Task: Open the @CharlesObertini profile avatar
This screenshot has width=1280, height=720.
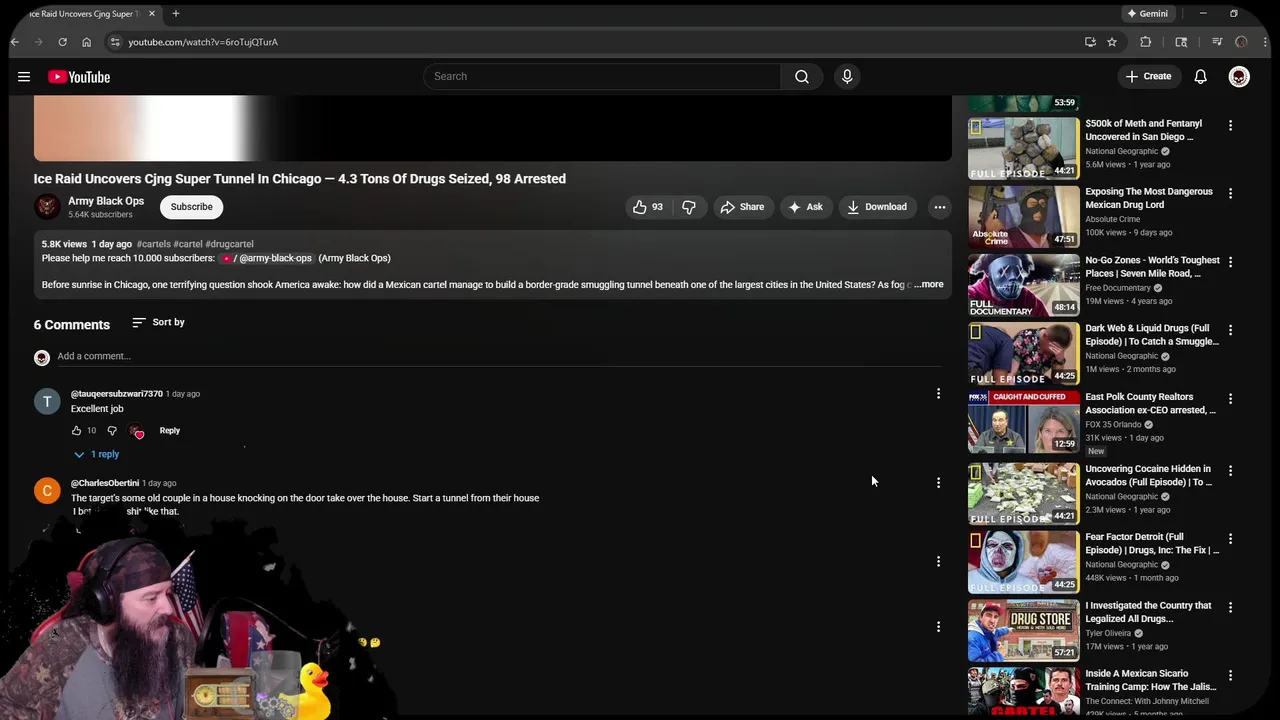Action: (x=47, y=491)
